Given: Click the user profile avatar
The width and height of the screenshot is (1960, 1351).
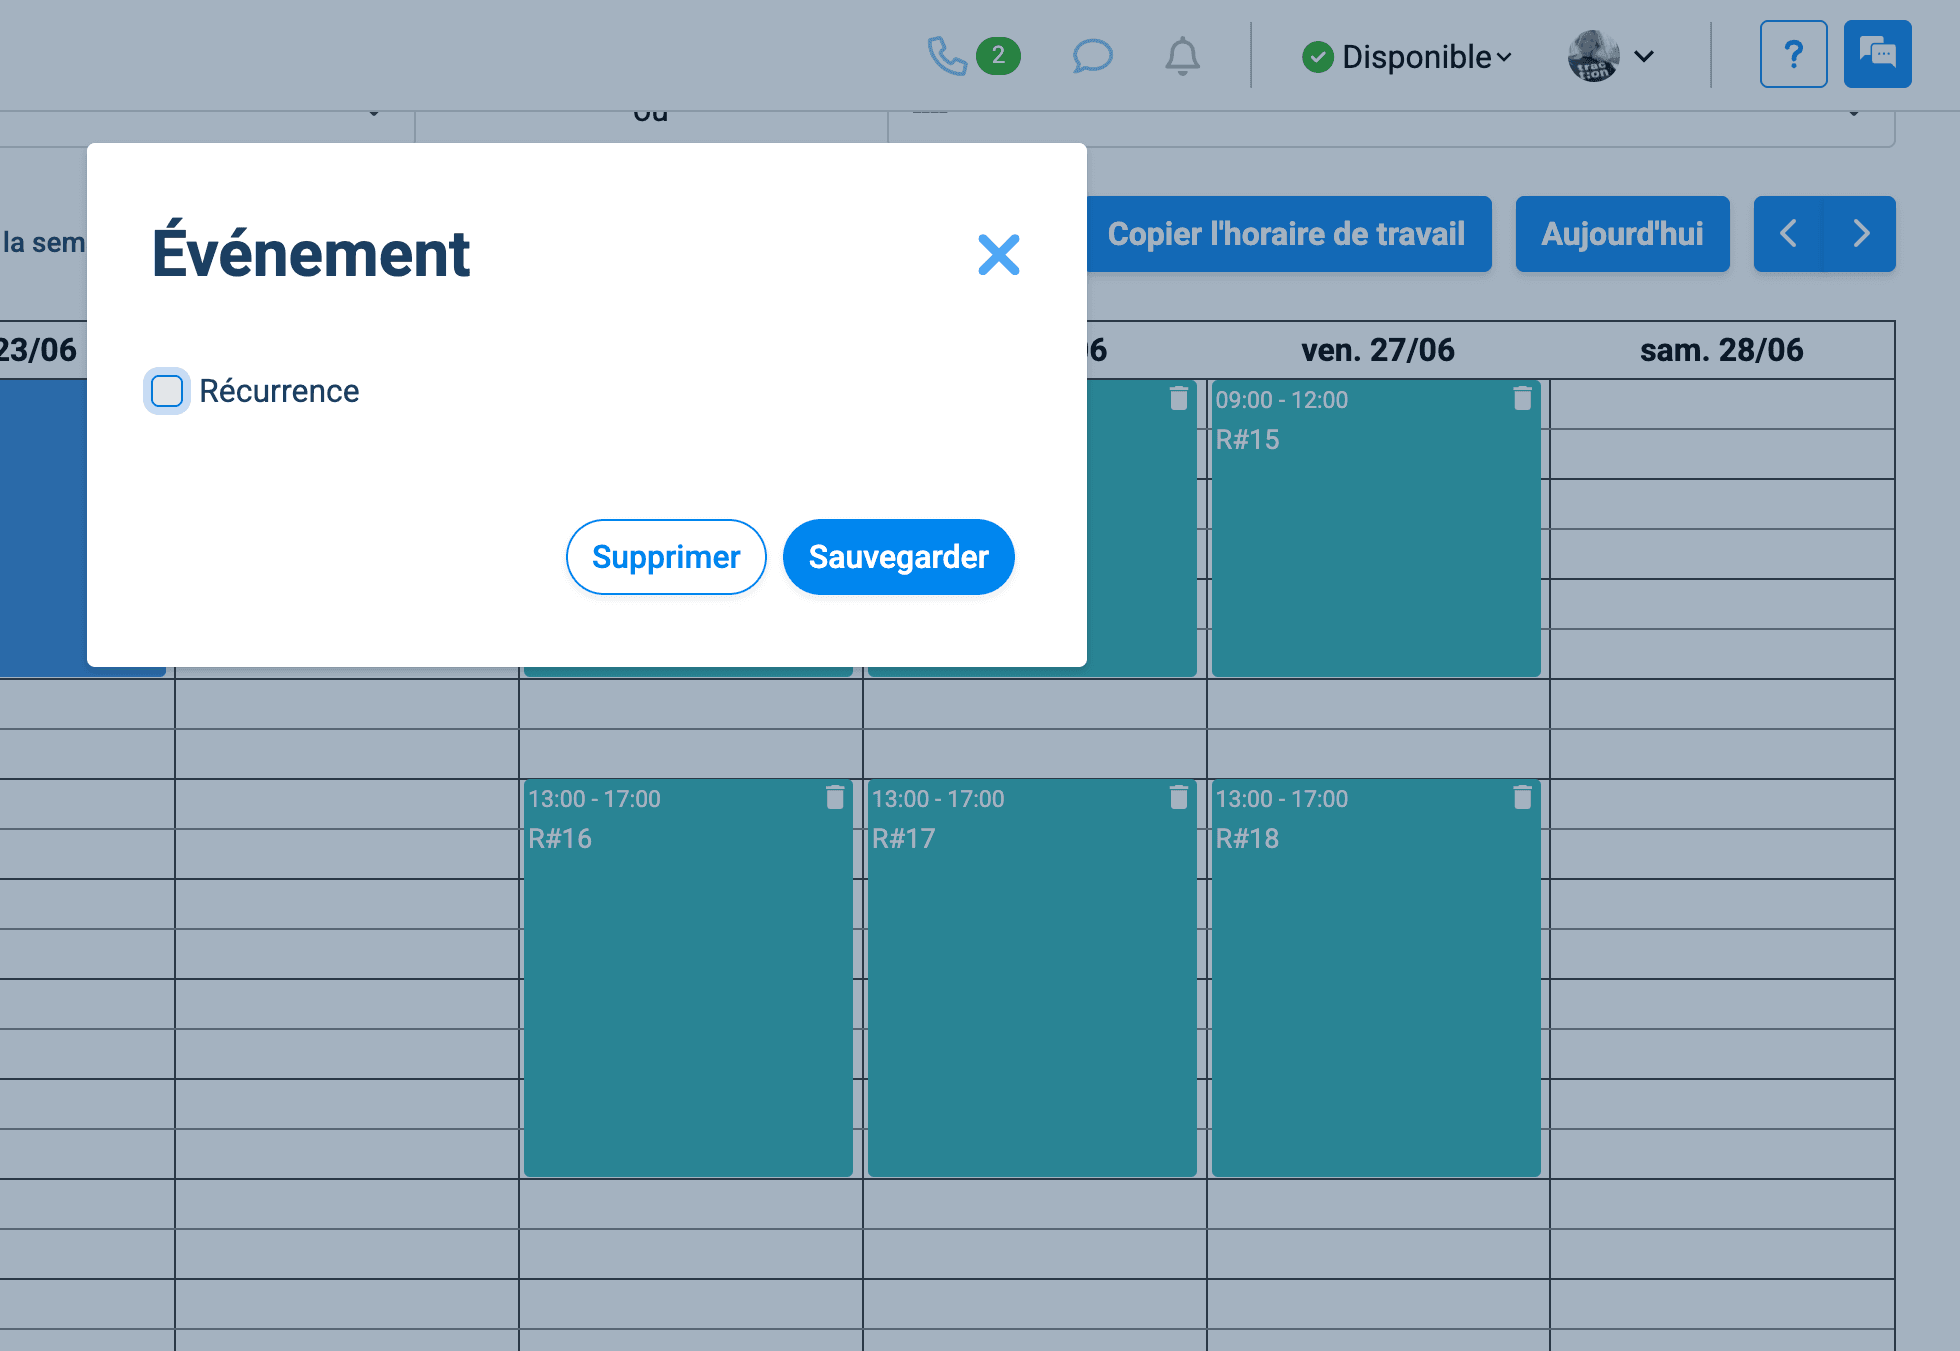Looking at the screenshot, I should pos(1594,56).
